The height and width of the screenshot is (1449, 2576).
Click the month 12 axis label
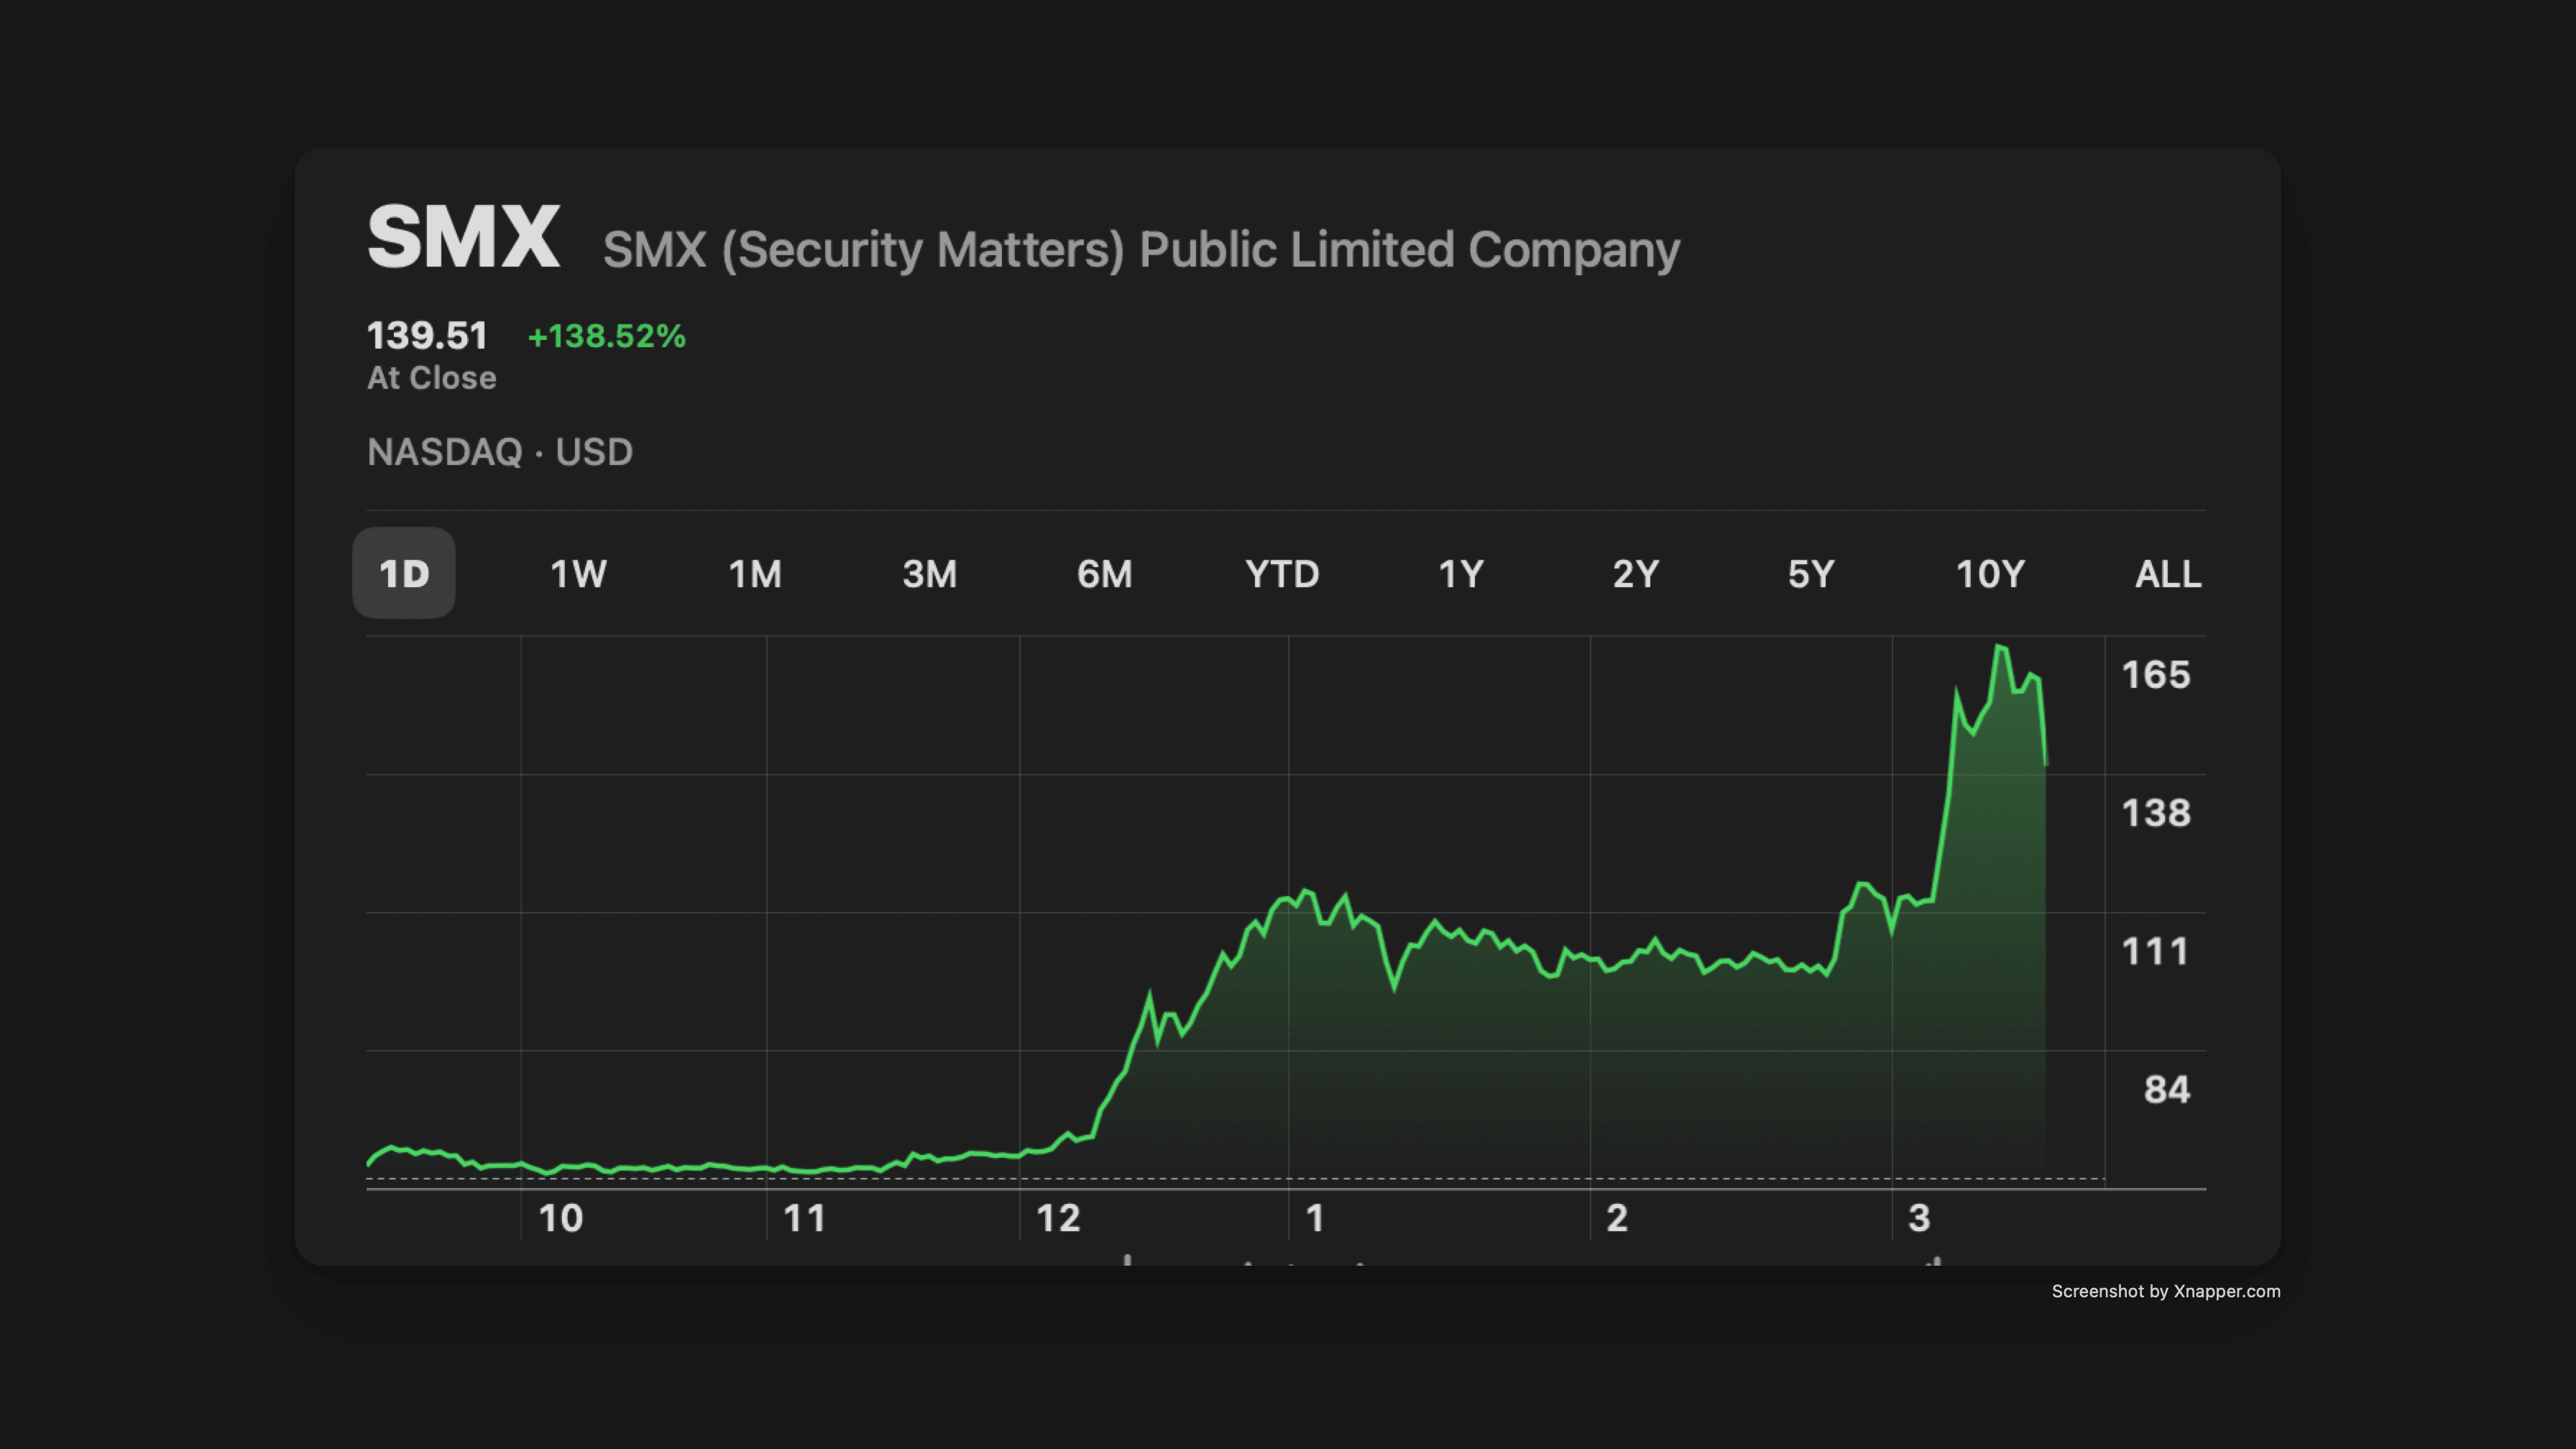[x=1063, y=1218]
